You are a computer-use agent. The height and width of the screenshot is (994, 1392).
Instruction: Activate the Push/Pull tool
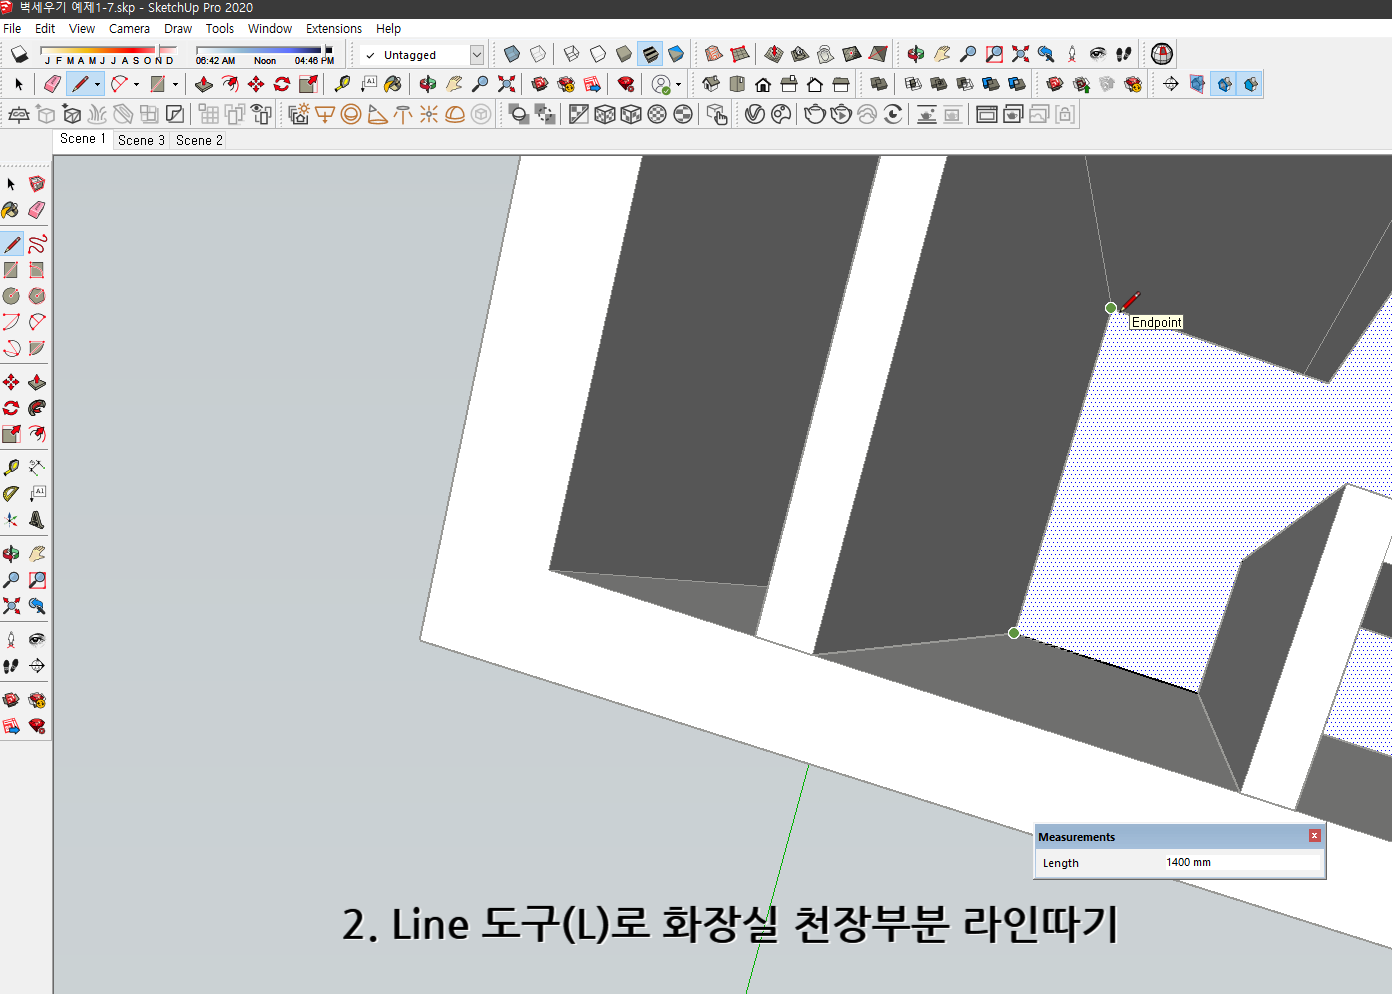pos(203,84)
